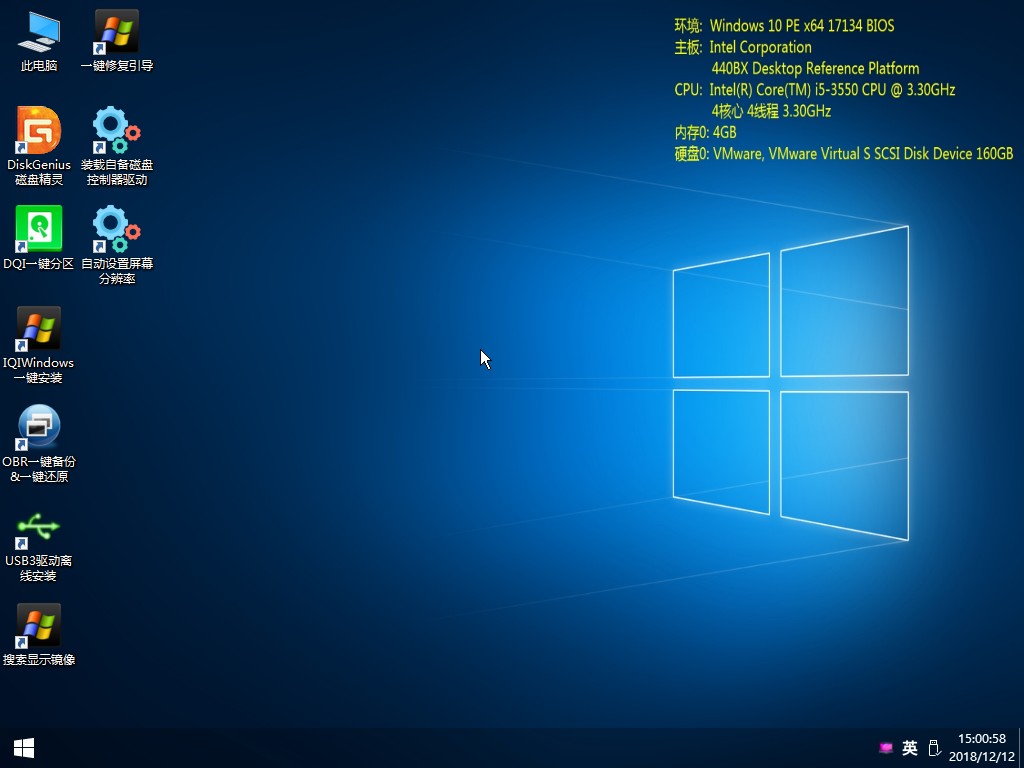Select the 搜索显示镜像 desktop shortcut
The width and height of the screenshot is (1024, 768).
[x=39, y=635]
